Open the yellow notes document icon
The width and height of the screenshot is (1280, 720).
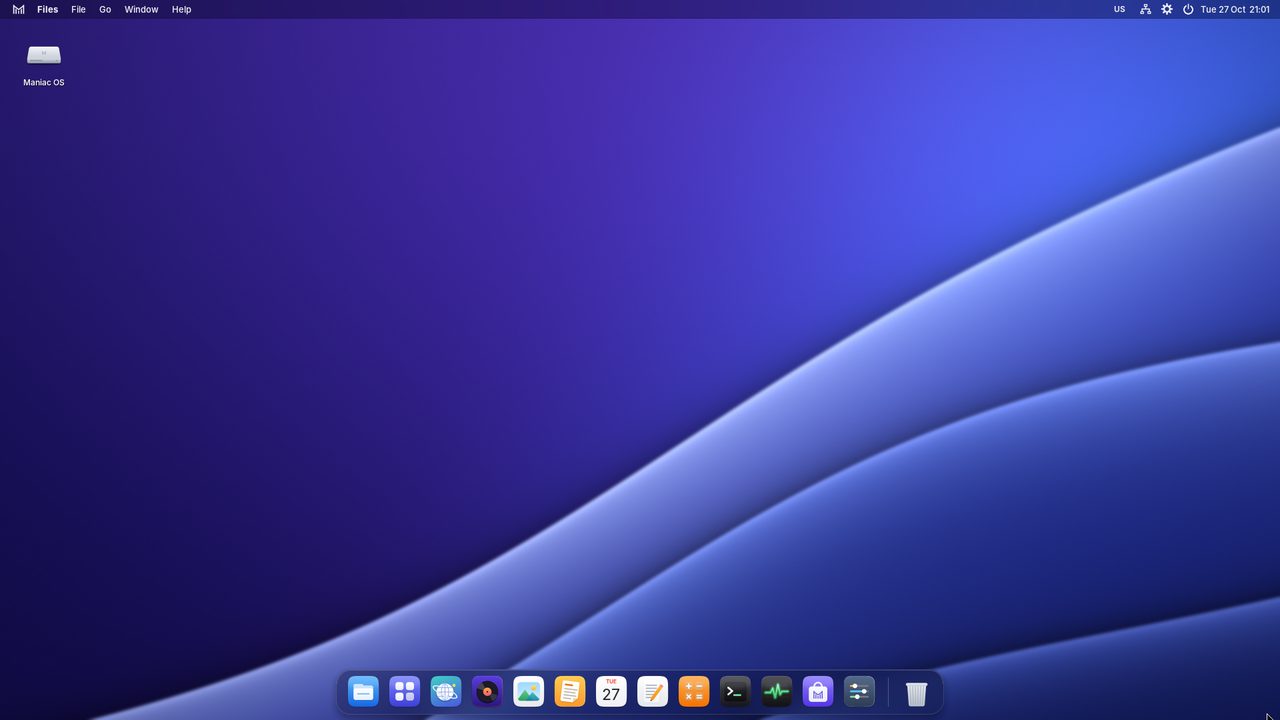click(x=570, y=691)
